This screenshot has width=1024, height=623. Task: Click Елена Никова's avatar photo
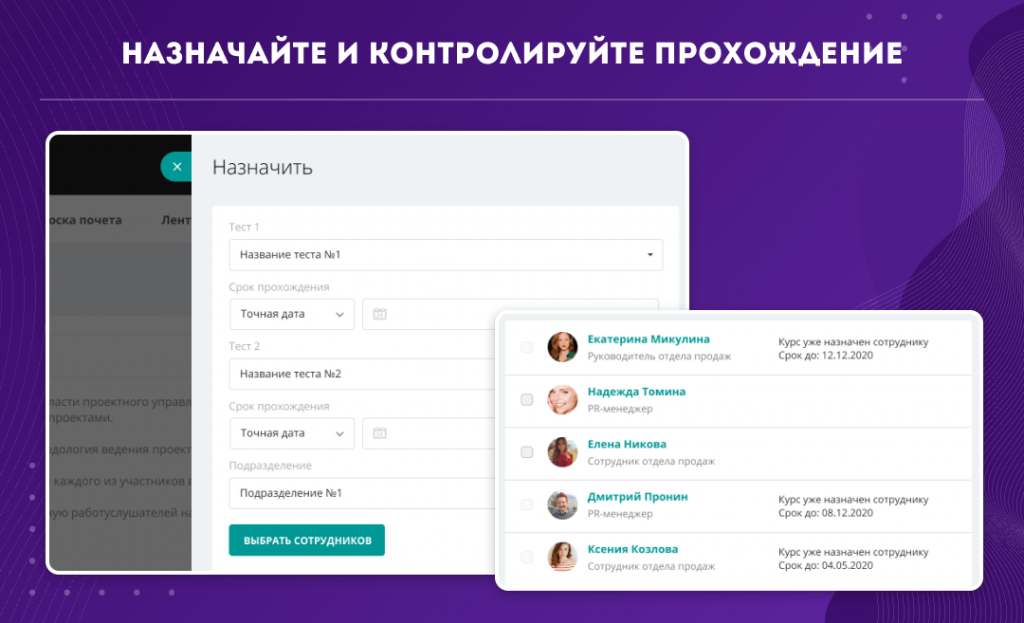pyautogui.click(x=563, y=452)
